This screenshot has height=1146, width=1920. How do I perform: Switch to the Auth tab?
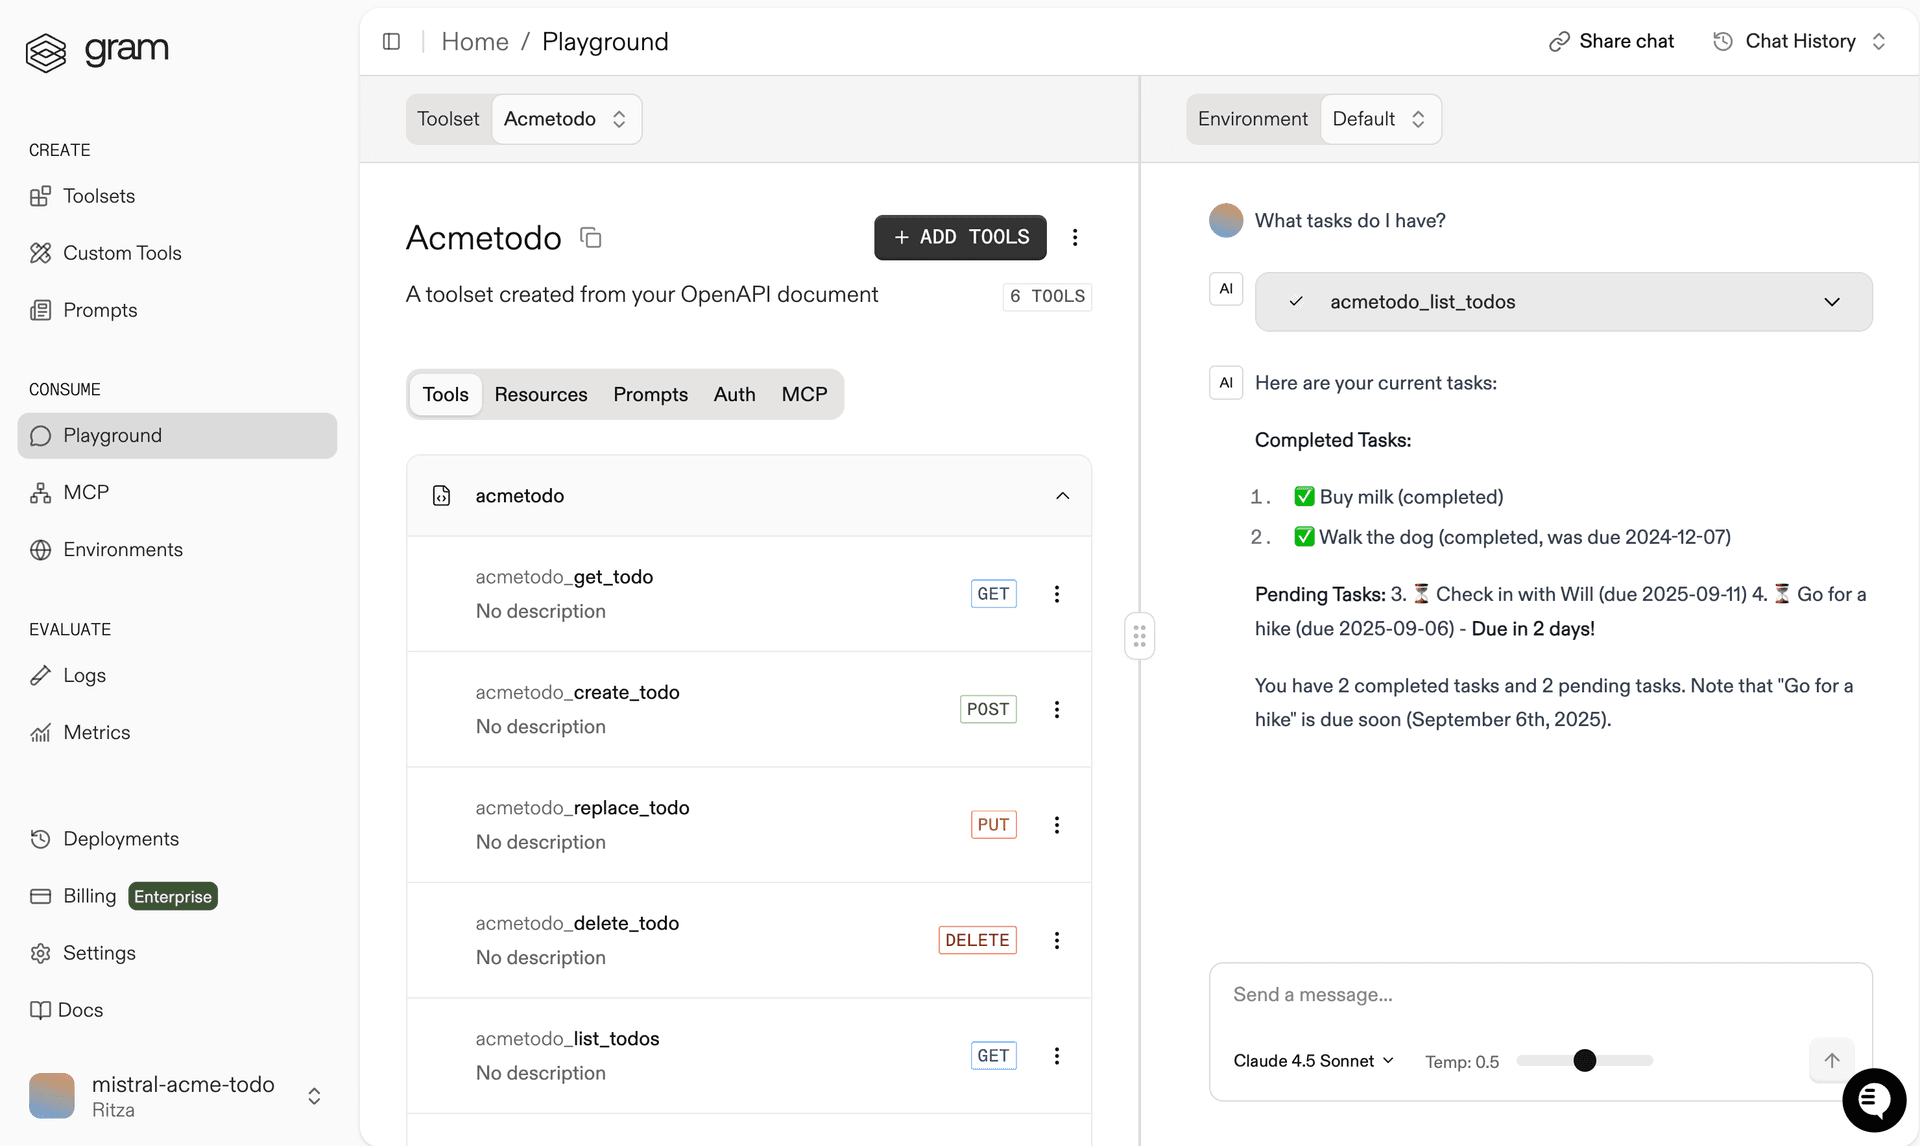[x=734, y=394]
